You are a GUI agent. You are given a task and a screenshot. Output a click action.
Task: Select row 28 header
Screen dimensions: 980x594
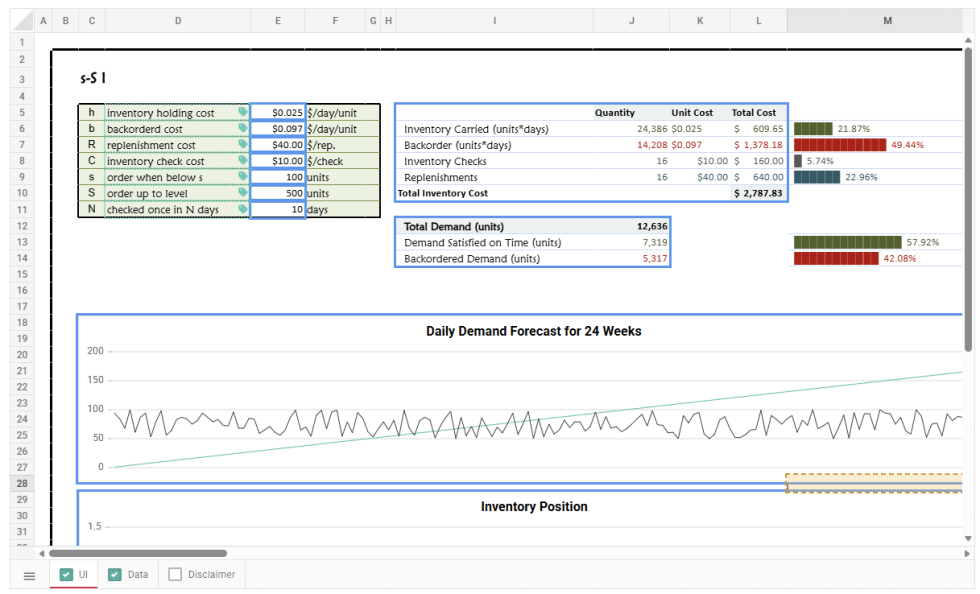tap(22, 483)
